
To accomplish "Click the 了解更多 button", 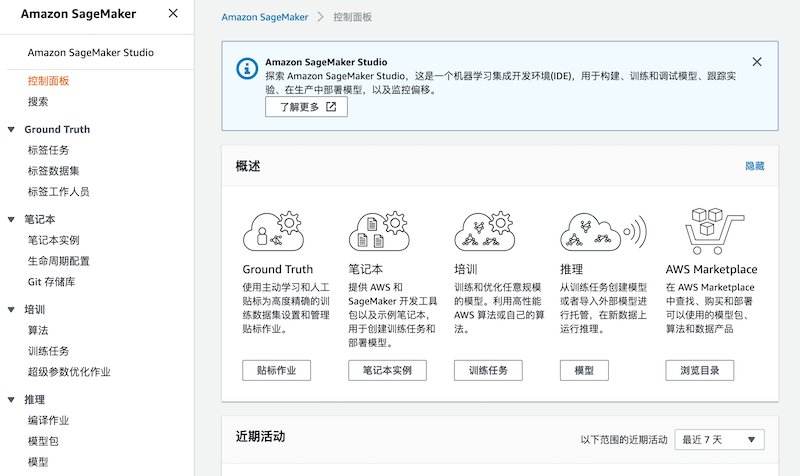I will click(306, 107).
